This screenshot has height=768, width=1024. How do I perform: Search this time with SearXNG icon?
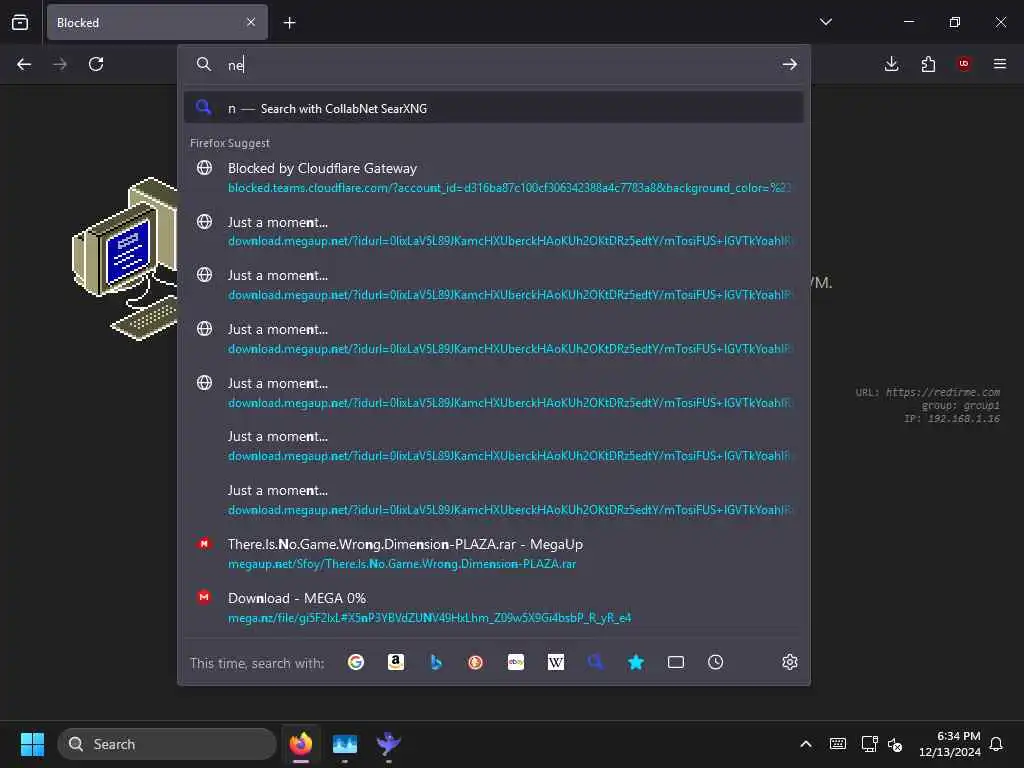point(596,662)
